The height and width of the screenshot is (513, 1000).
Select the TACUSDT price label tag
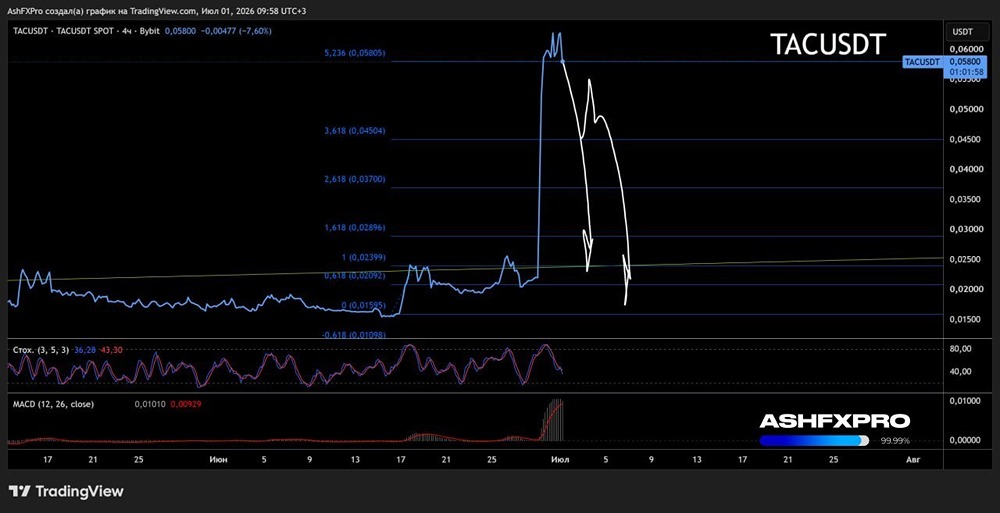(x=922, y=62)
